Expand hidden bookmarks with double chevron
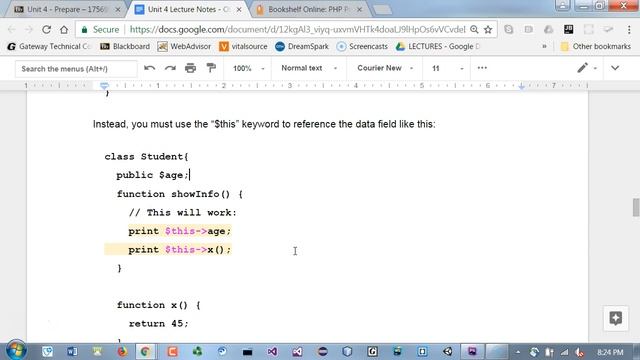Viewport: 640px width, 360px height. [x=544, y=47]
